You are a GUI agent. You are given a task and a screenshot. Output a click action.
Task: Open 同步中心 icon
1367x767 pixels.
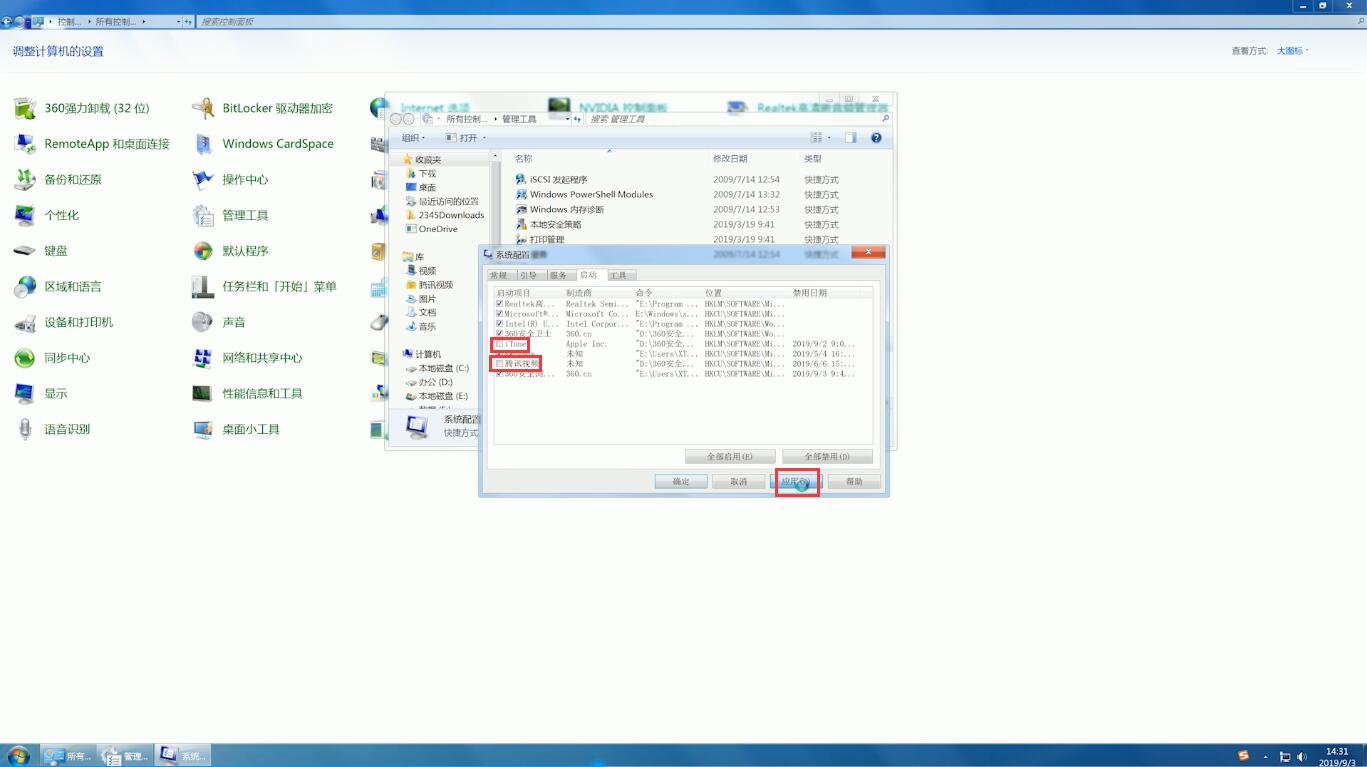click(25, 358)
